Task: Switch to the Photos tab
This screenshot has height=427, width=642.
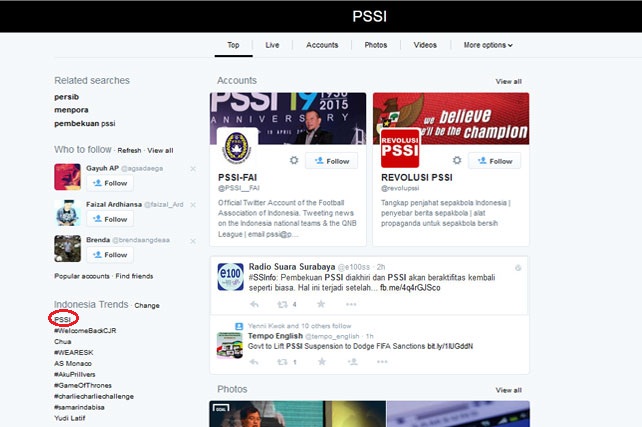Action: click(x=376, y=45)
